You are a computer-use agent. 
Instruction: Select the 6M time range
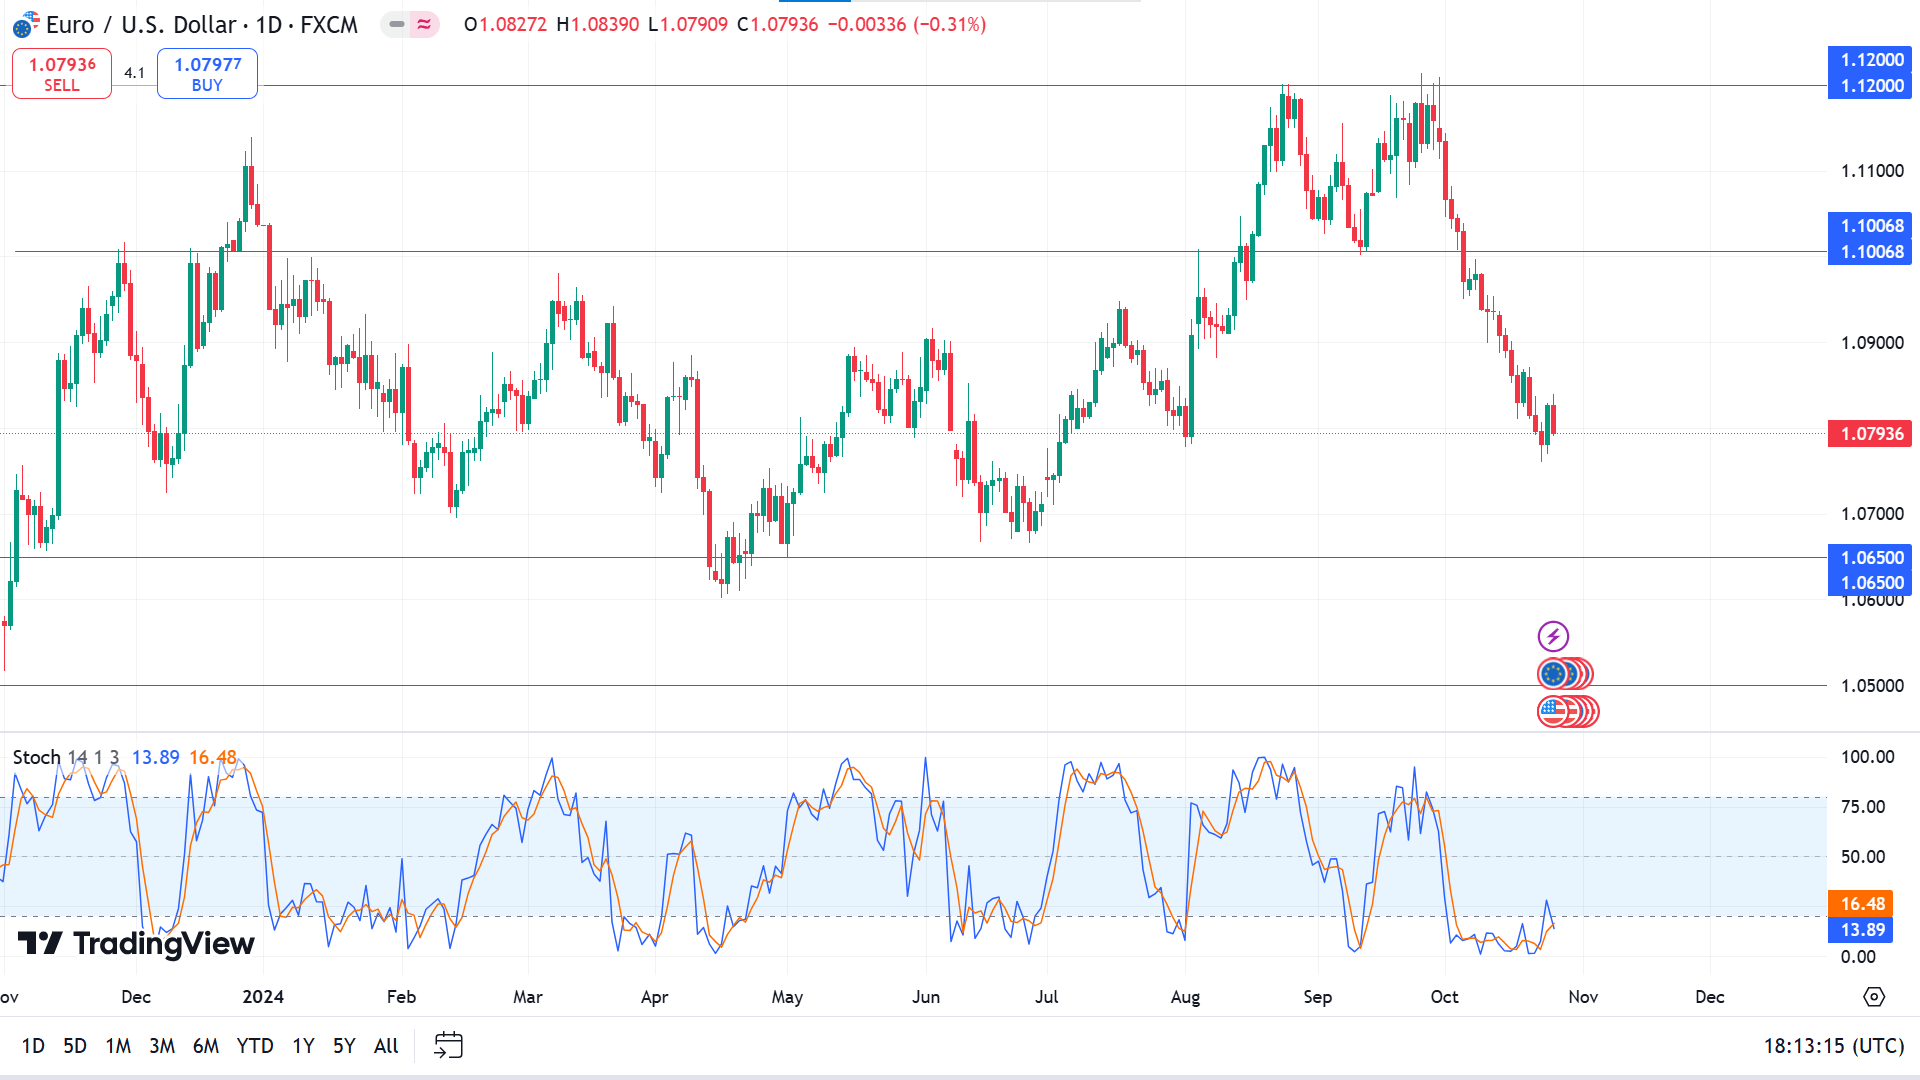click(x=206, y=1046)
